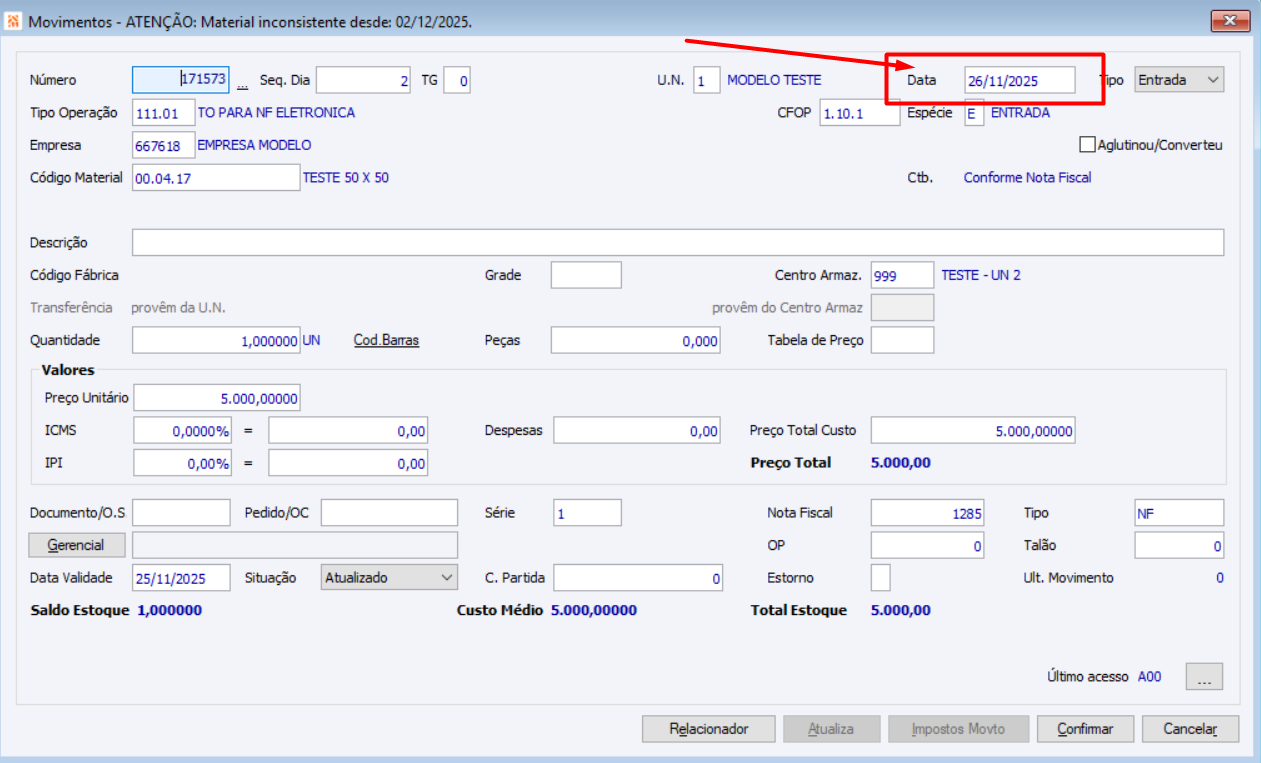
Task: Click the Preço Total Custo field
Action: tap(973, 430)
